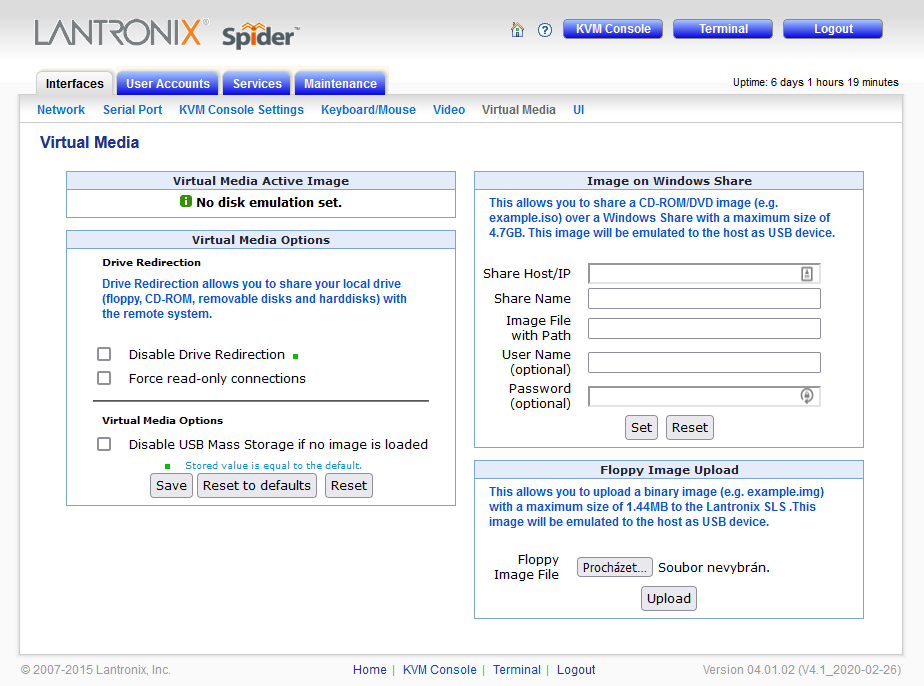Check Disable USB Mass Storage option

[104, 444]
